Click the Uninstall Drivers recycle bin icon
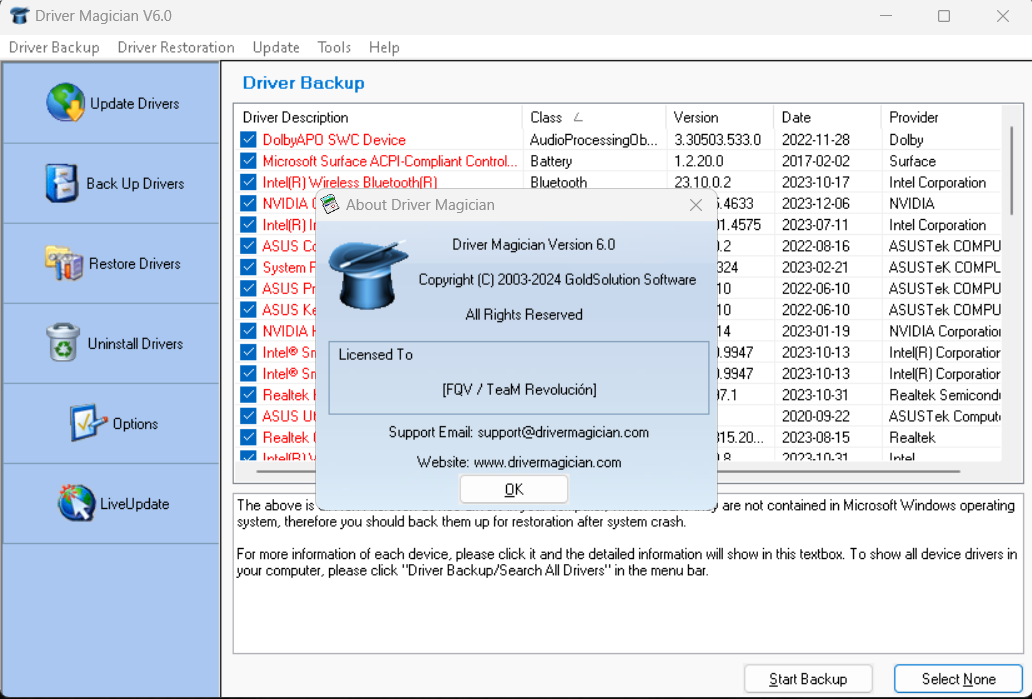Viewport: 1032px width, 699px height. tap(63, 342)
